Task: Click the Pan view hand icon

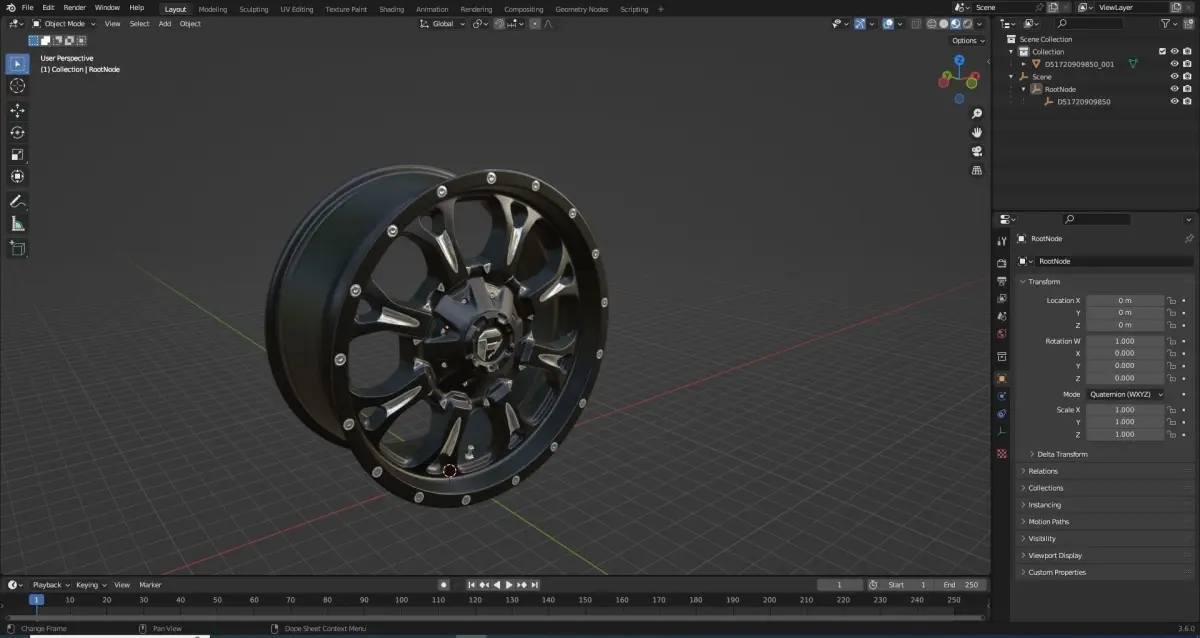Action: pyautogui.click(x=977, y=132)
